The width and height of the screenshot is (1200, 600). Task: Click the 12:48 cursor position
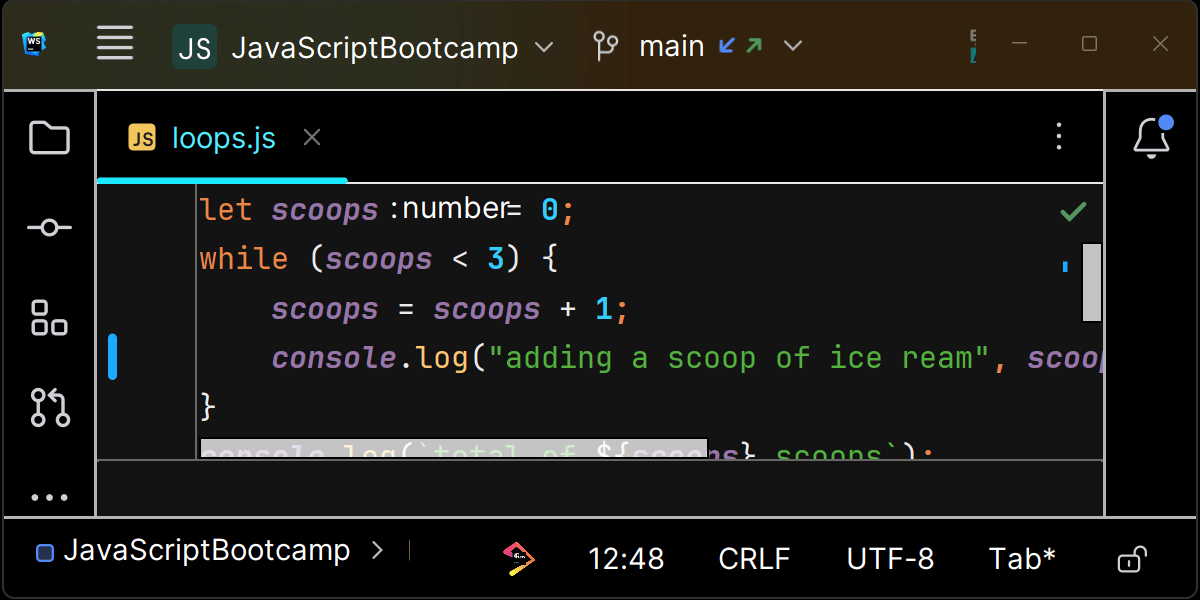pyautogui.click(x=625, y=558)
